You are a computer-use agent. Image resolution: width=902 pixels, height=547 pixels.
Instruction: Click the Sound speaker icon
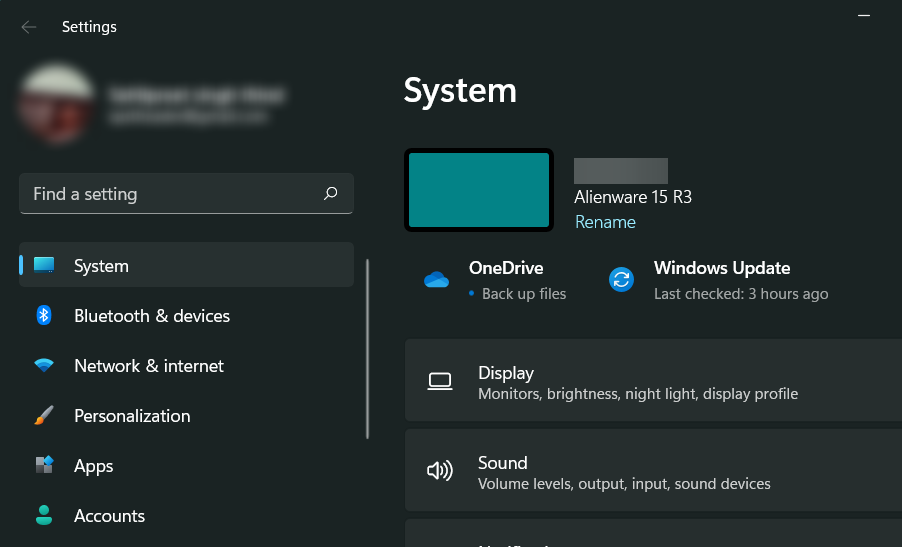point(439,471)
